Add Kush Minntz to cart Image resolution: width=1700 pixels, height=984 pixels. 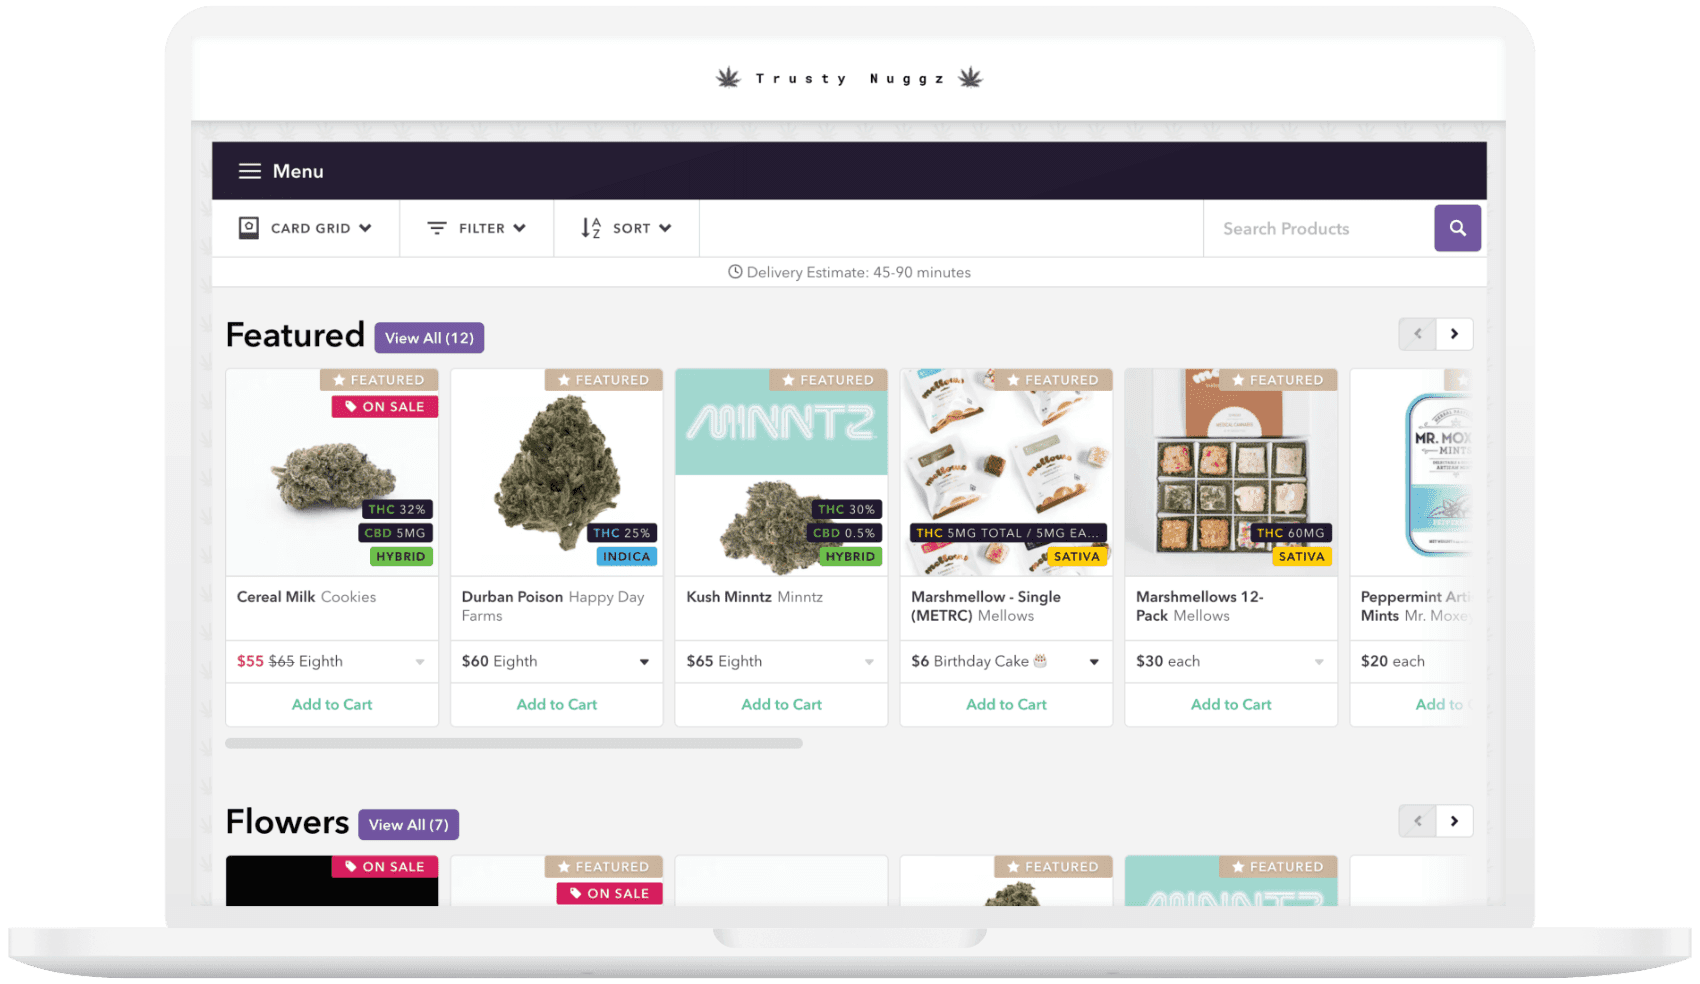[x=781, y=704]
